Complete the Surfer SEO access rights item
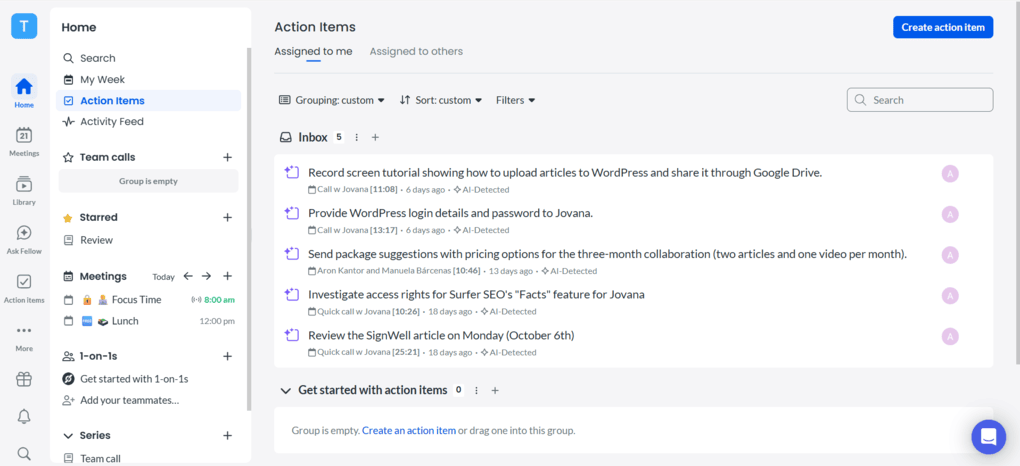This screenshot has height=466, width=1020. click(292, 294)
